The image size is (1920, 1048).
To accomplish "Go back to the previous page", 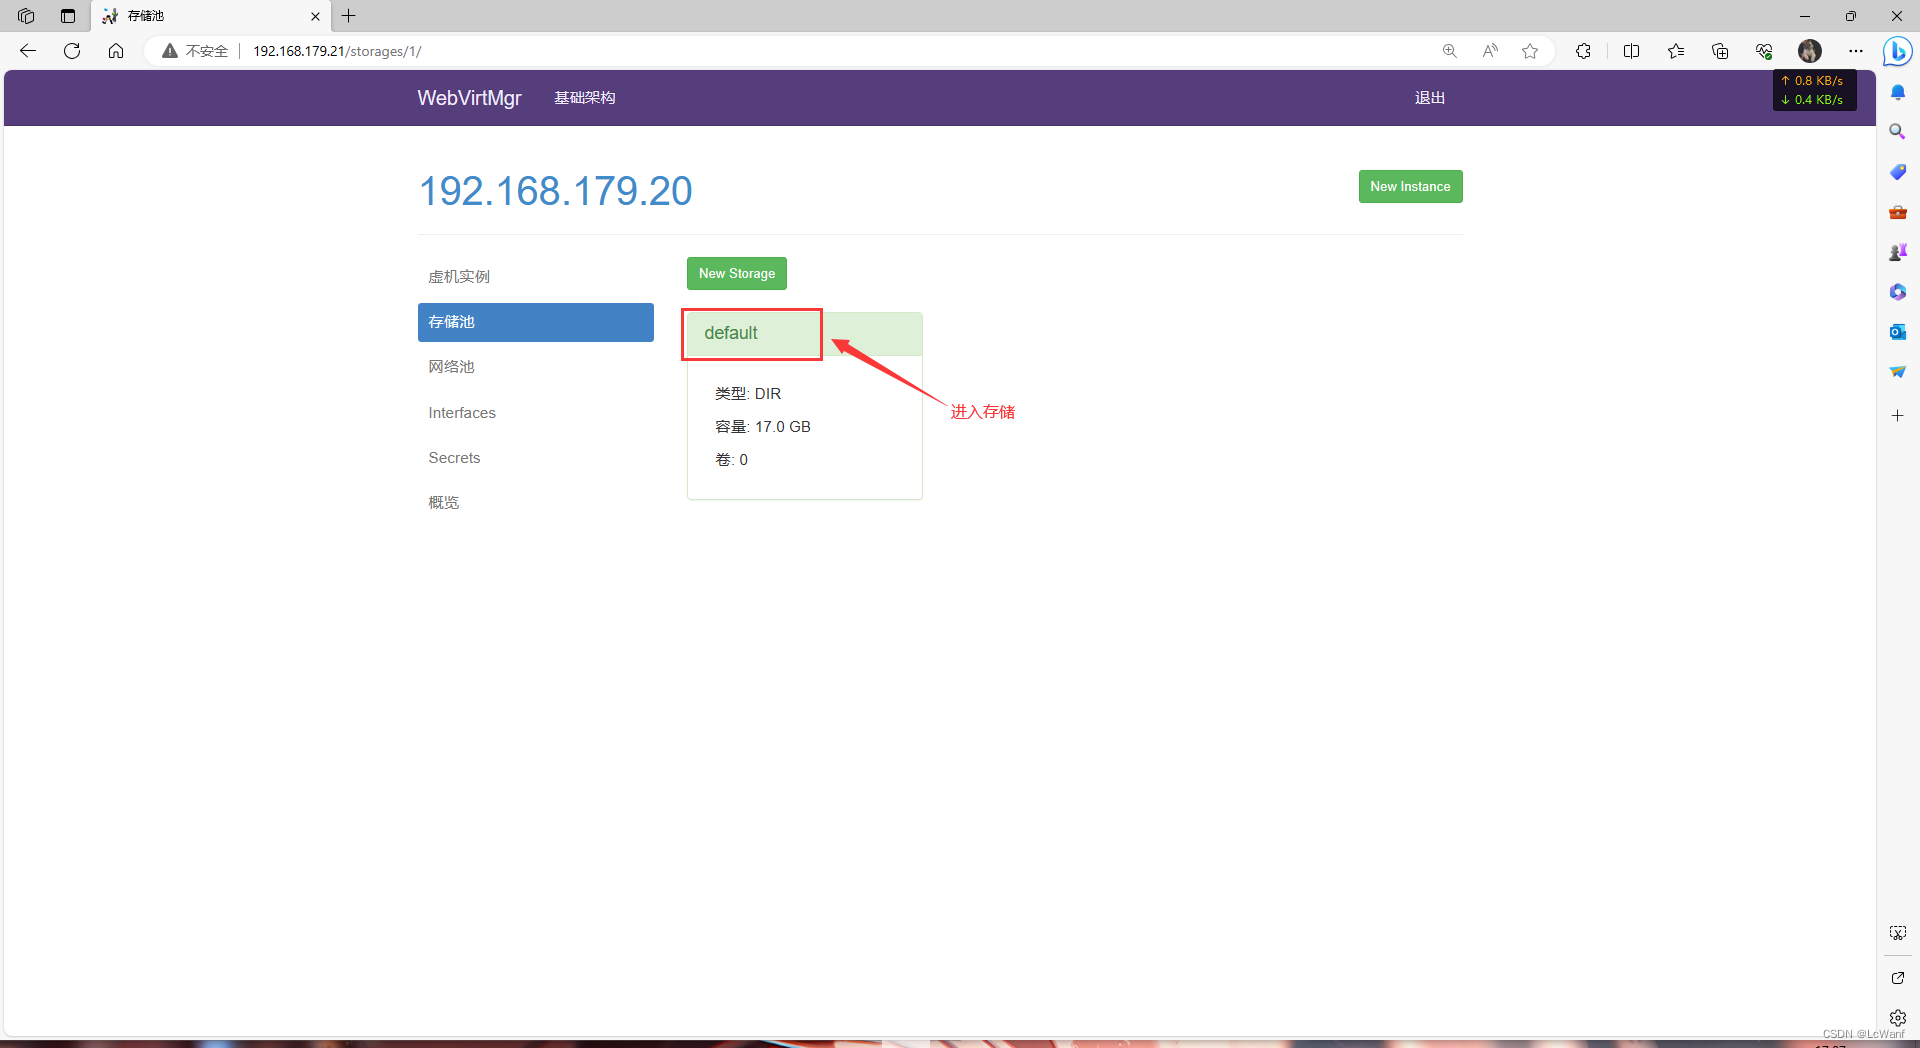I will [28, 51].
